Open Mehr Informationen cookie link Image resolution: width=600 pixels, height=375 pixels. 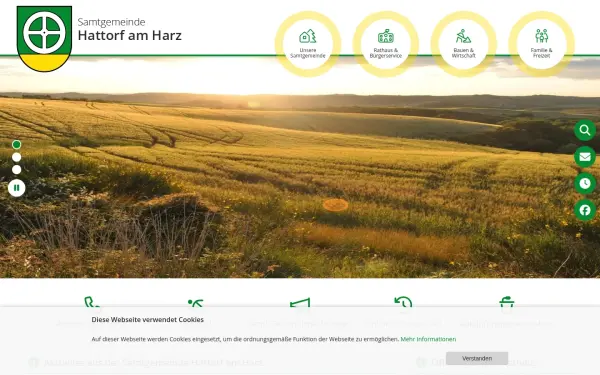click(428, 339)
